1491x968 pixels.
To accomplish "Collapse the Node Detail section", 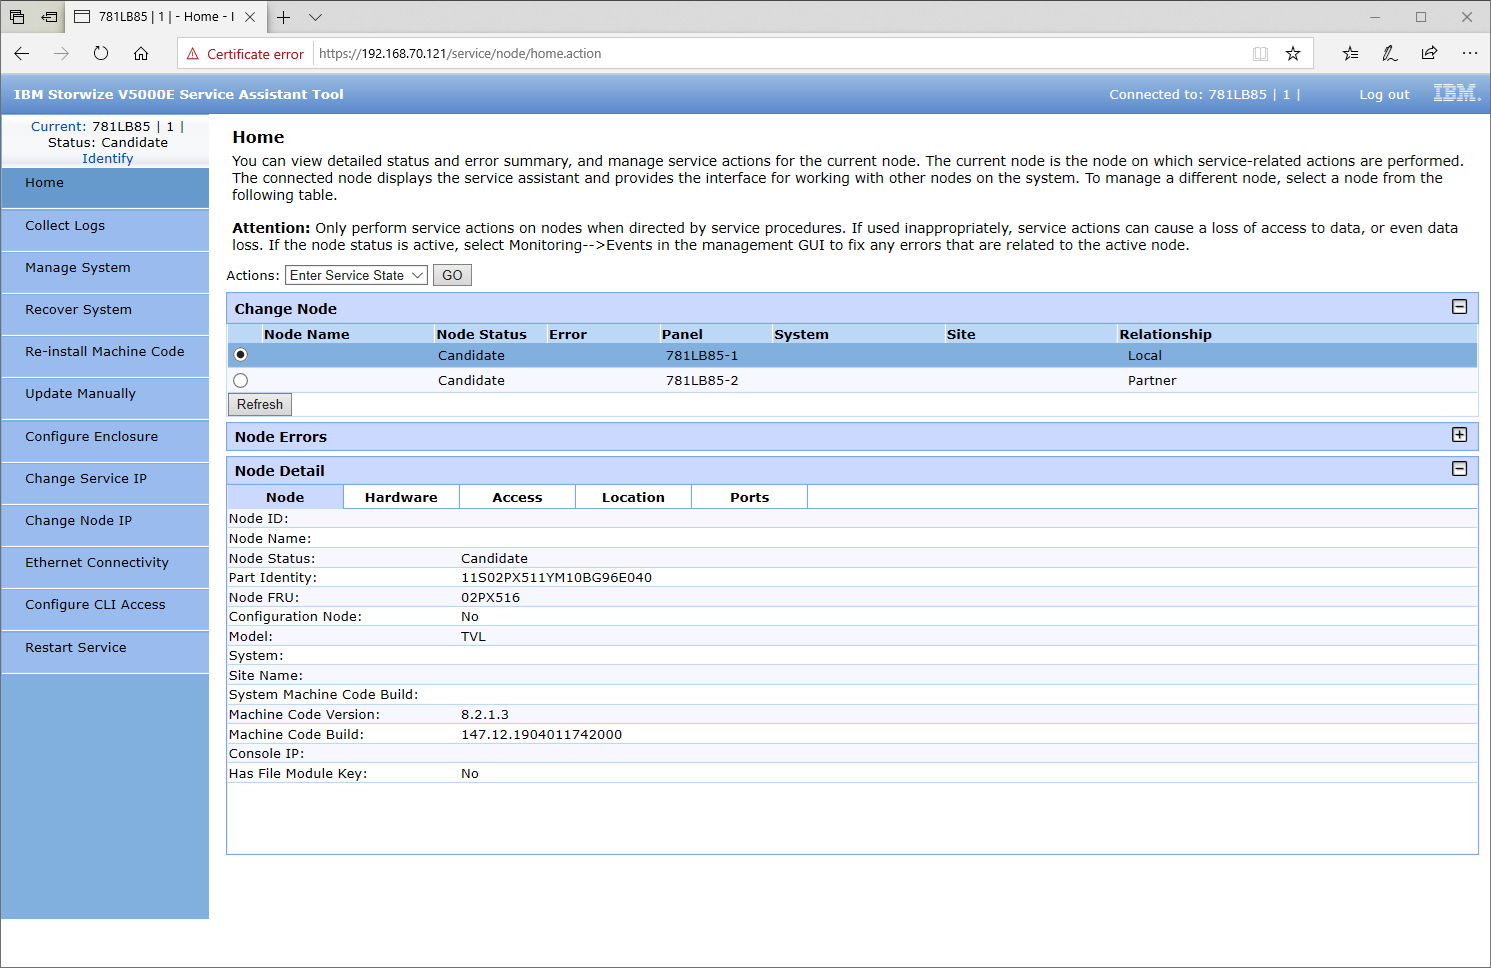I will pos(1459,469).
